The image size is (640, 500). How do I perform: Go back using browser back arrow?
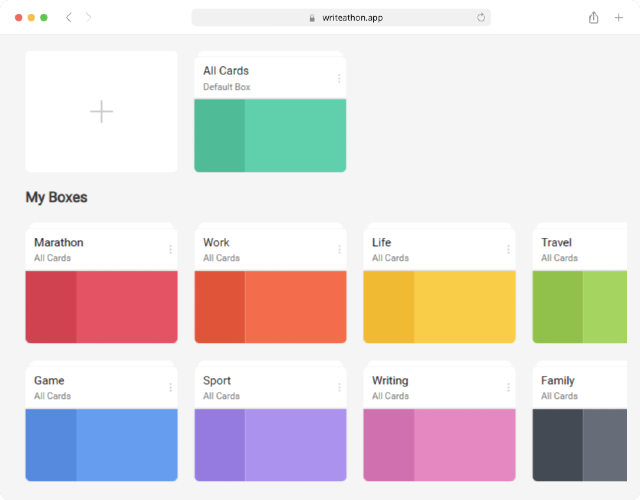point(69,18)
